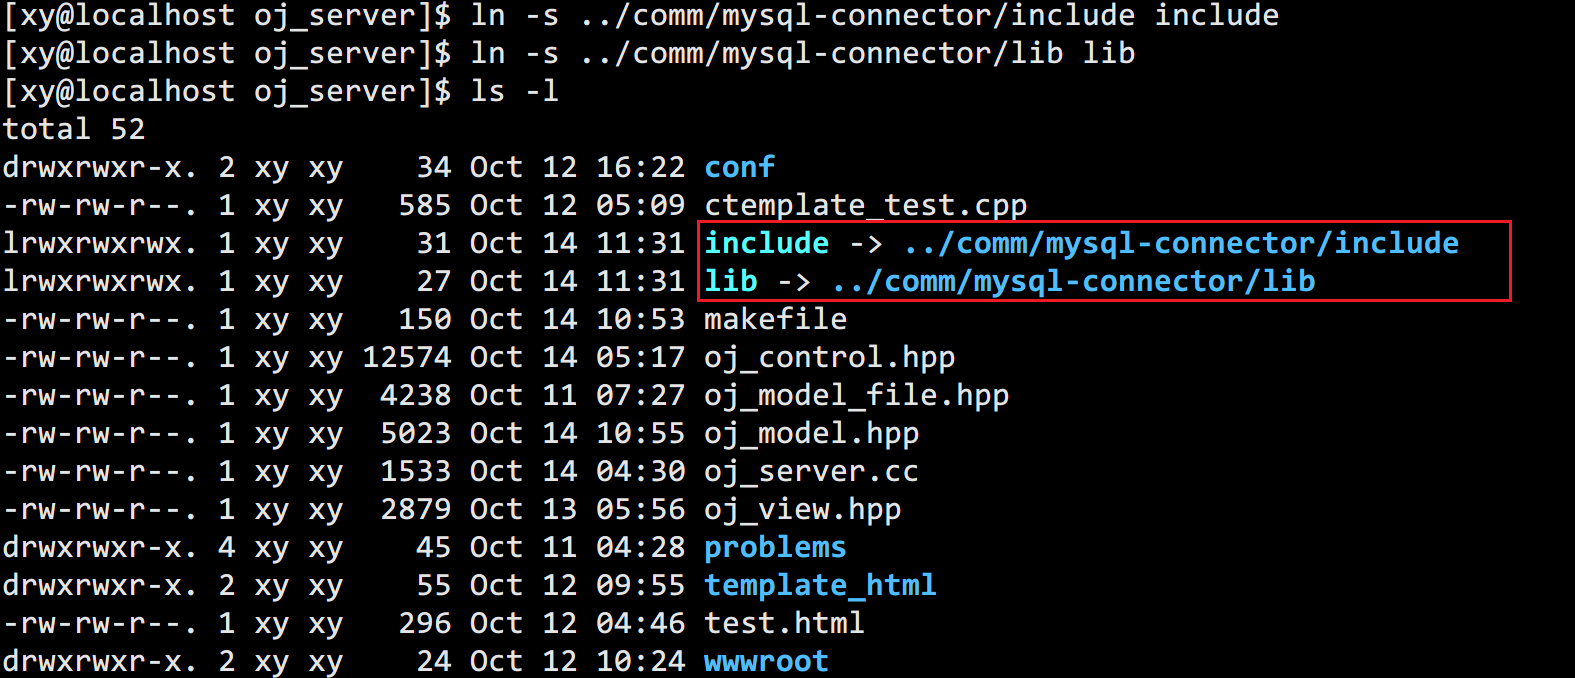Image resolution: width=1575 pixels, height=678 pixels.
Task: Select the makefile entry
Action: [775, 319]
